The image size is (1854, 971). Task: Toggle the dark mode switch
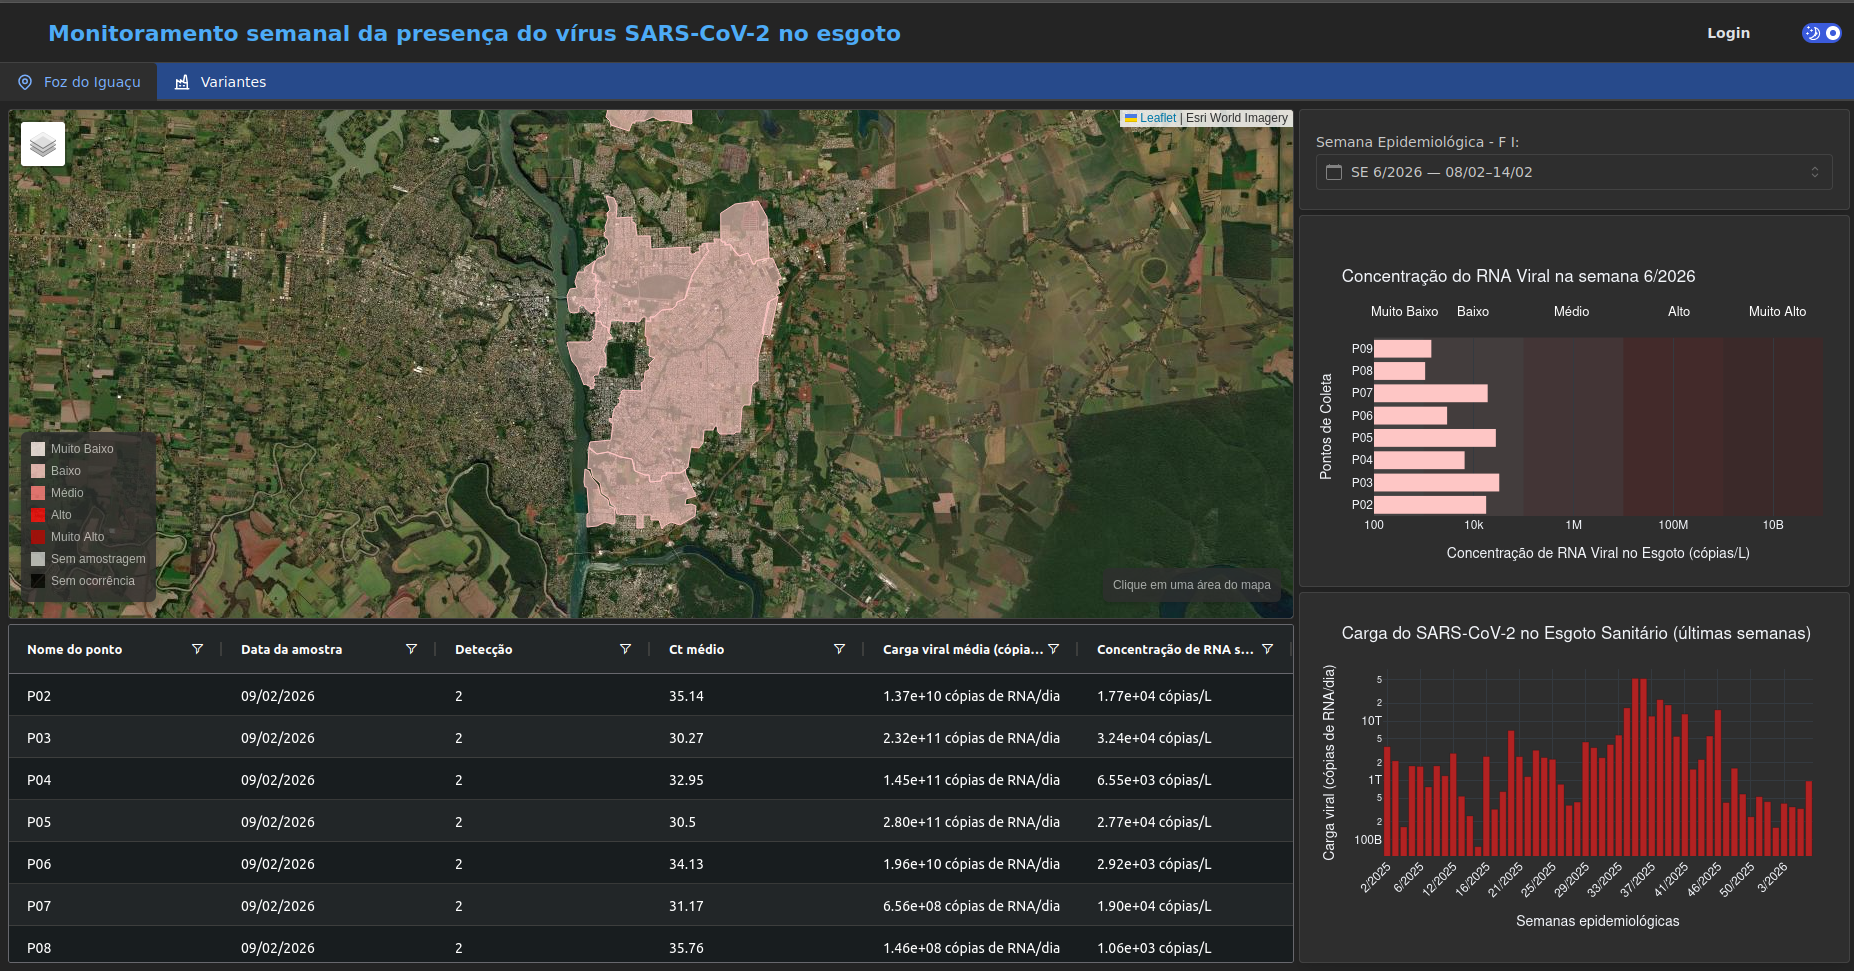coord(1821,33)
